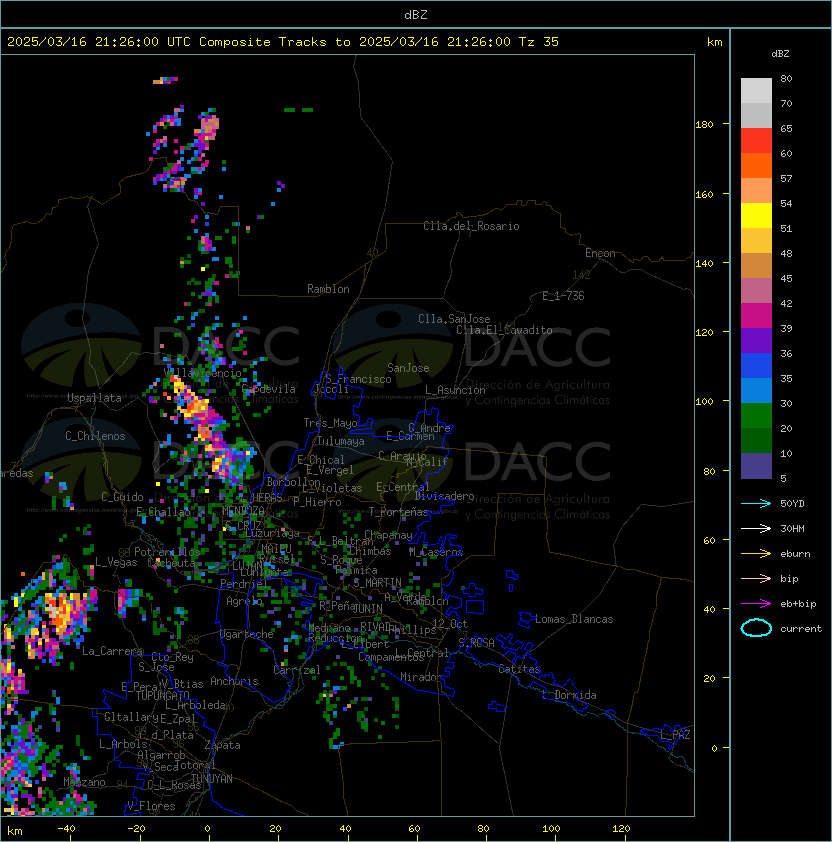Click the 'L_Vegas' map label
The image size is (832, 842).
click(116, 562)
